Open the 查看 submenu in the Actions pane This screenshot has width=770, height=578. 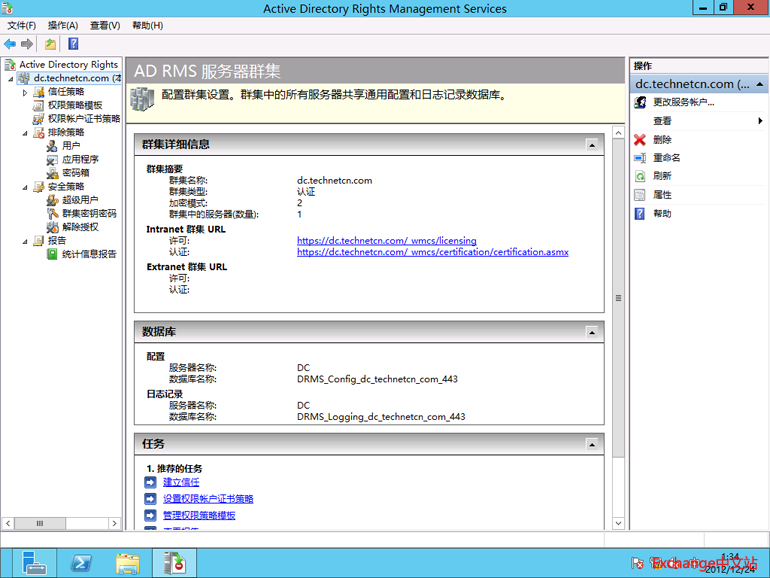[662, 121]
